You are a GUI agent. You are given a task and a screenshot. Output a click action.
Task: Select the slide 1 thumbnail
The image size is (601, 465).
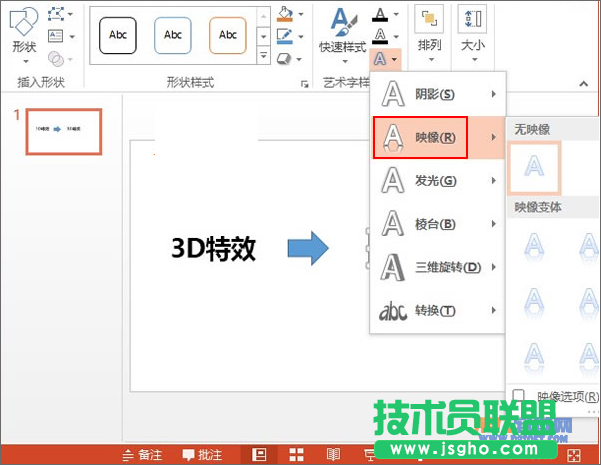click(64, 131)
